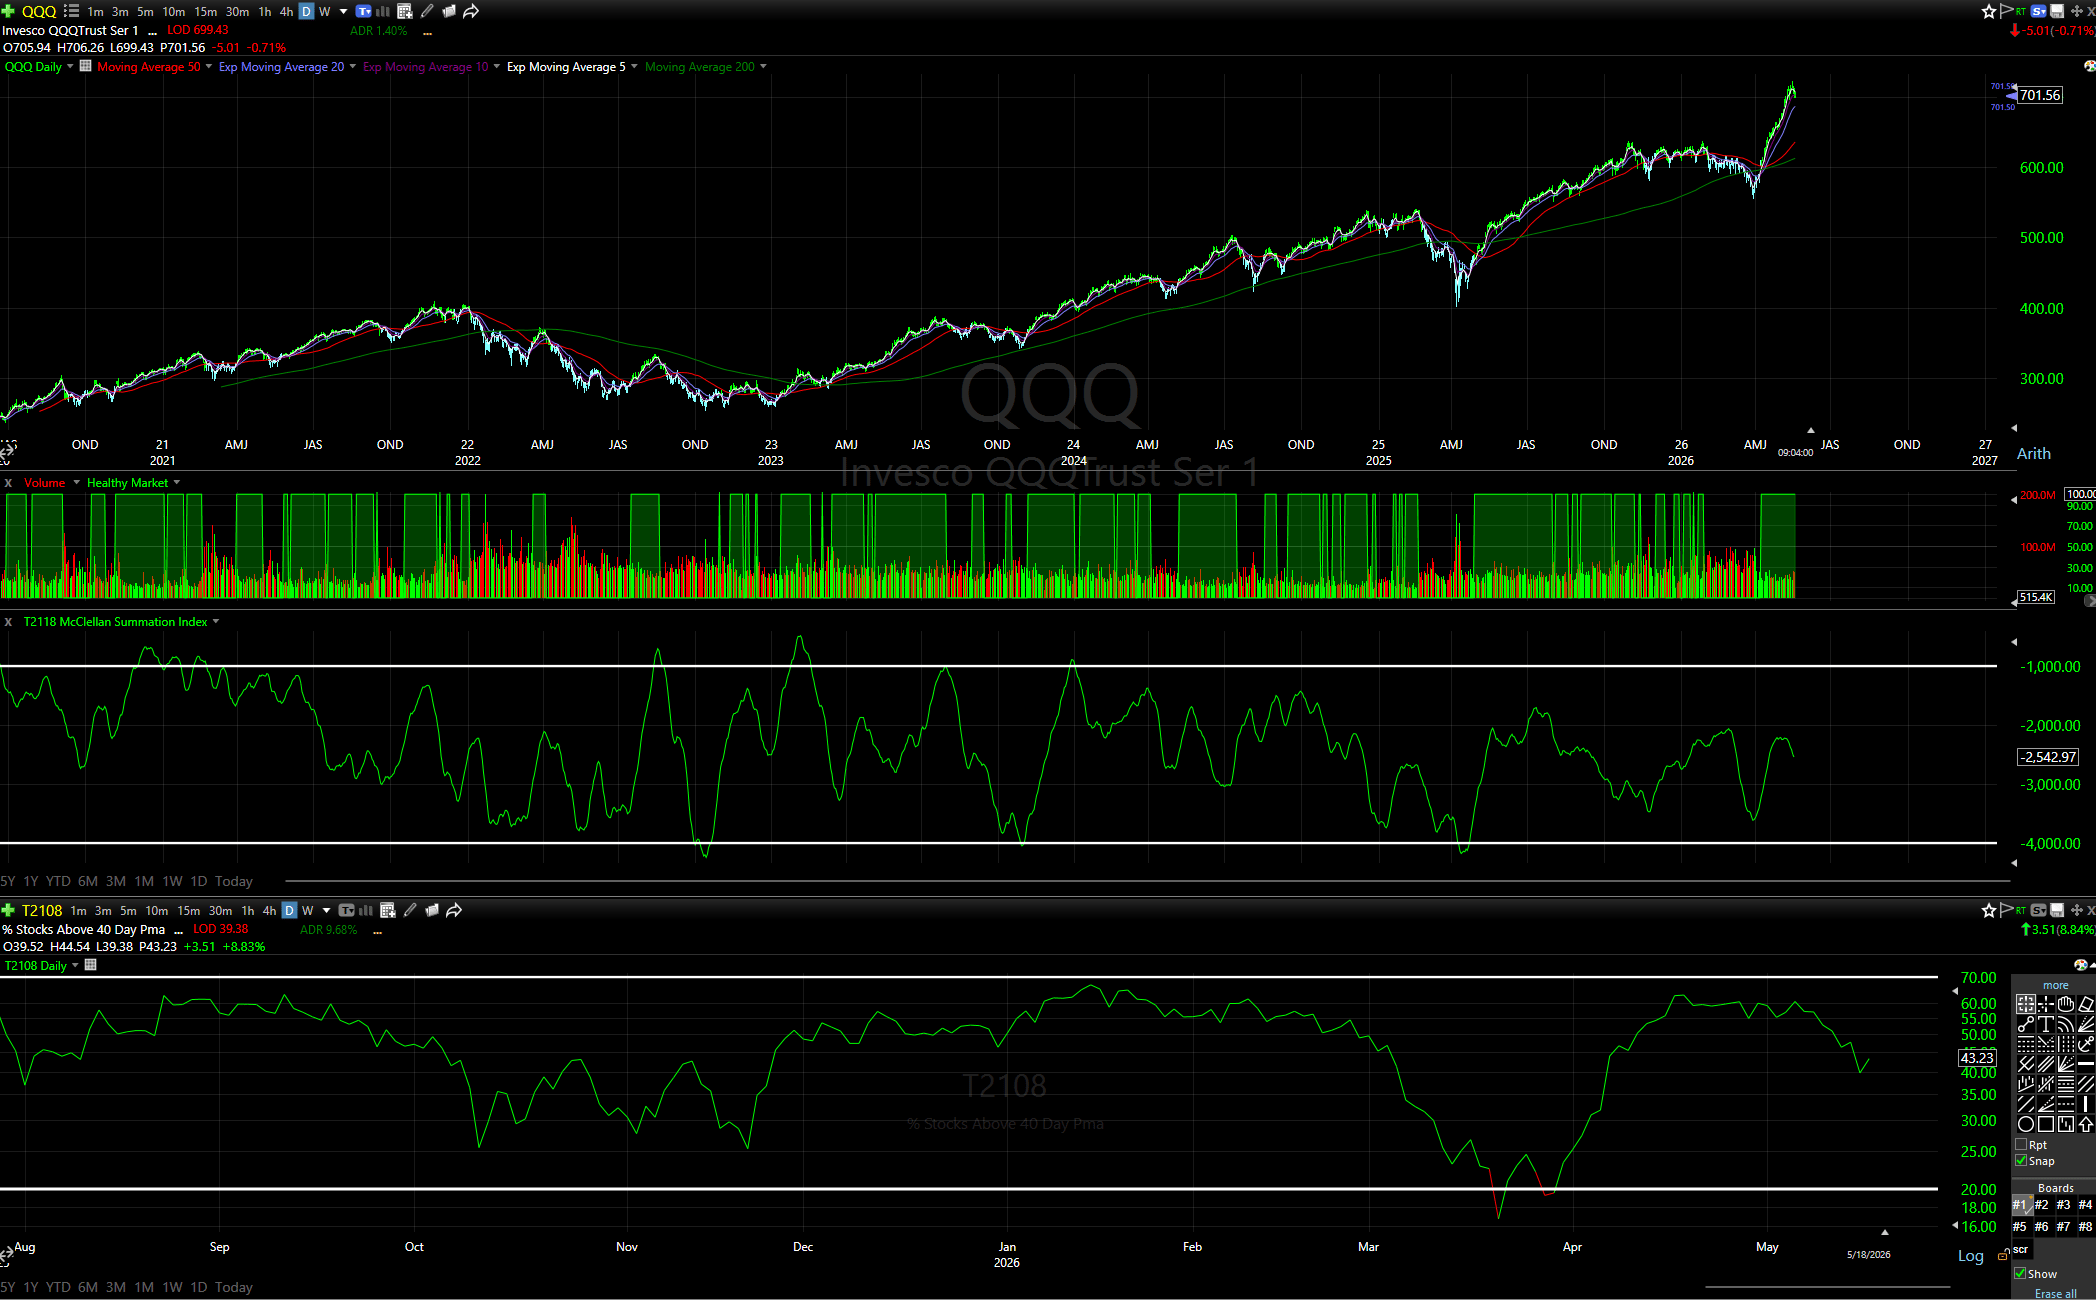The image size is (2096, 1300).
Task: Set T2108 chart range to 6M
Action: pyautogui.click(x=88, y=1287)
